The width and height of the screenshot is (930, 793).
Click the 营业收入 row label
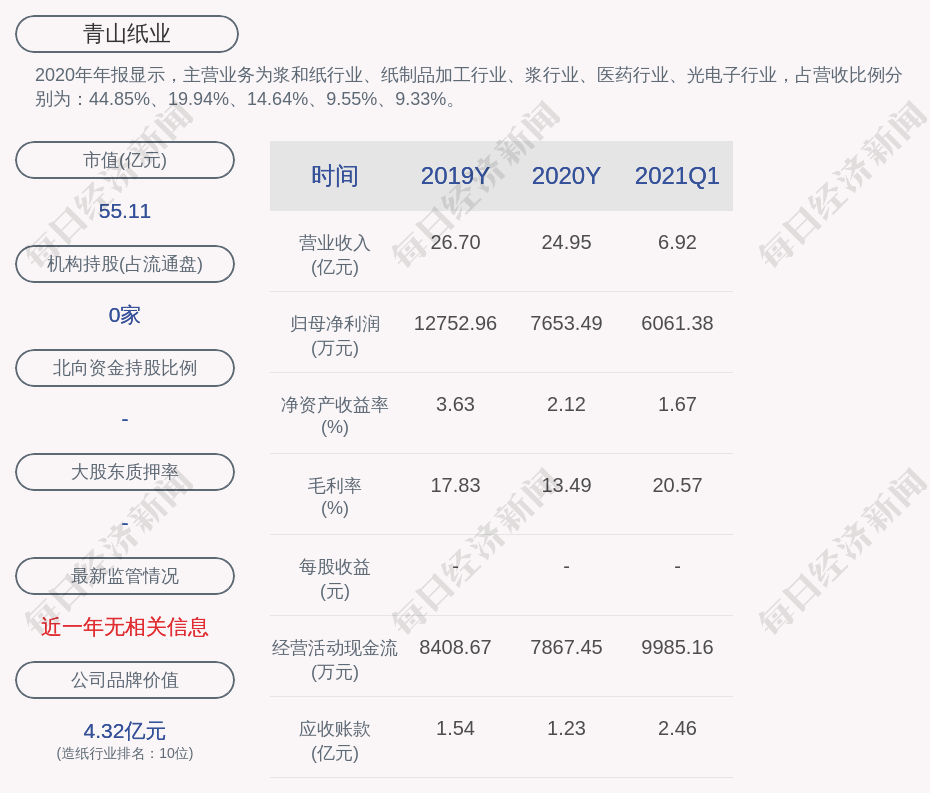(335, 254)
